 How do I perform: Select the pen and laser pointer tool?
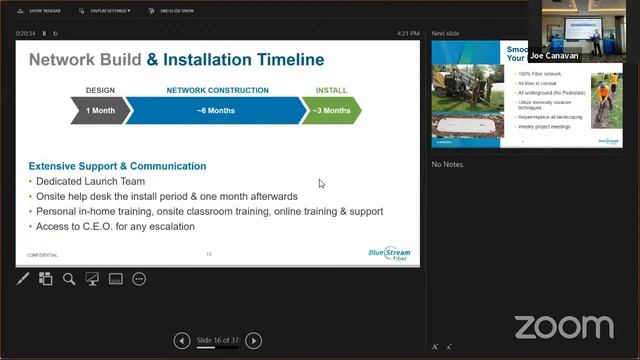coord(23,279)
